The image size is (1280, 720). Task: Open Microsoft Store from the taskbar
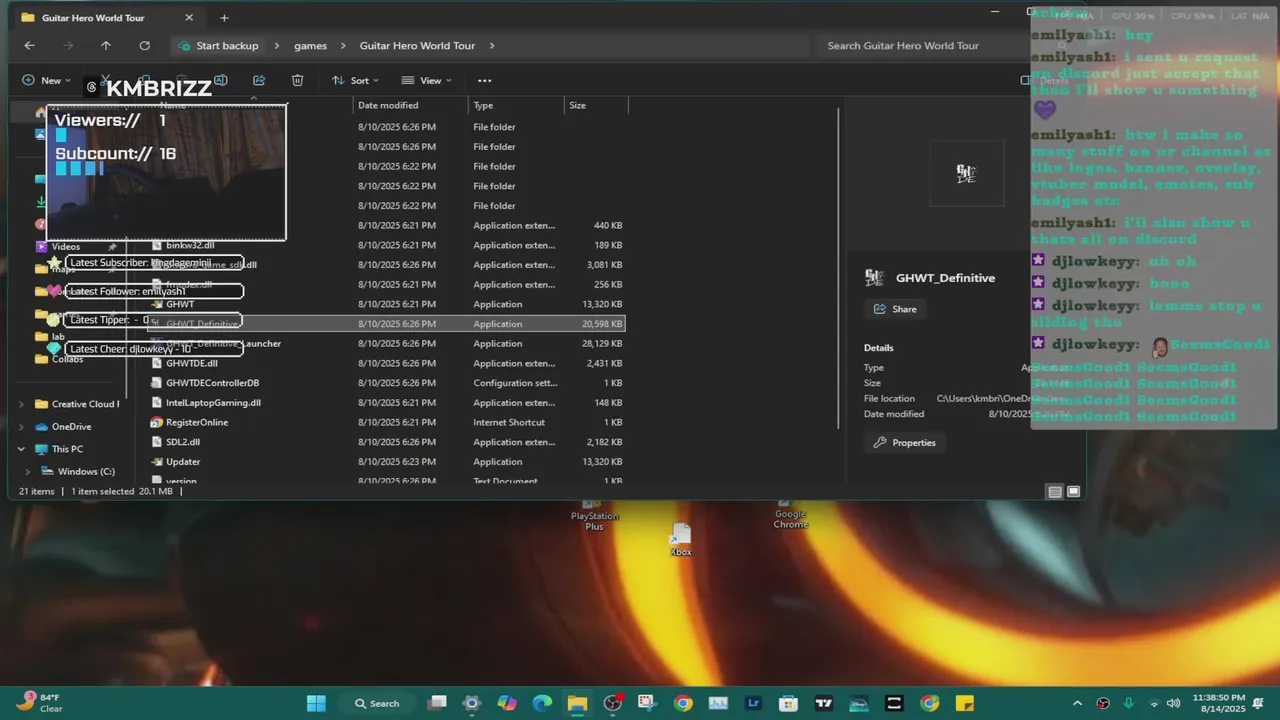[x=788, y=703]
